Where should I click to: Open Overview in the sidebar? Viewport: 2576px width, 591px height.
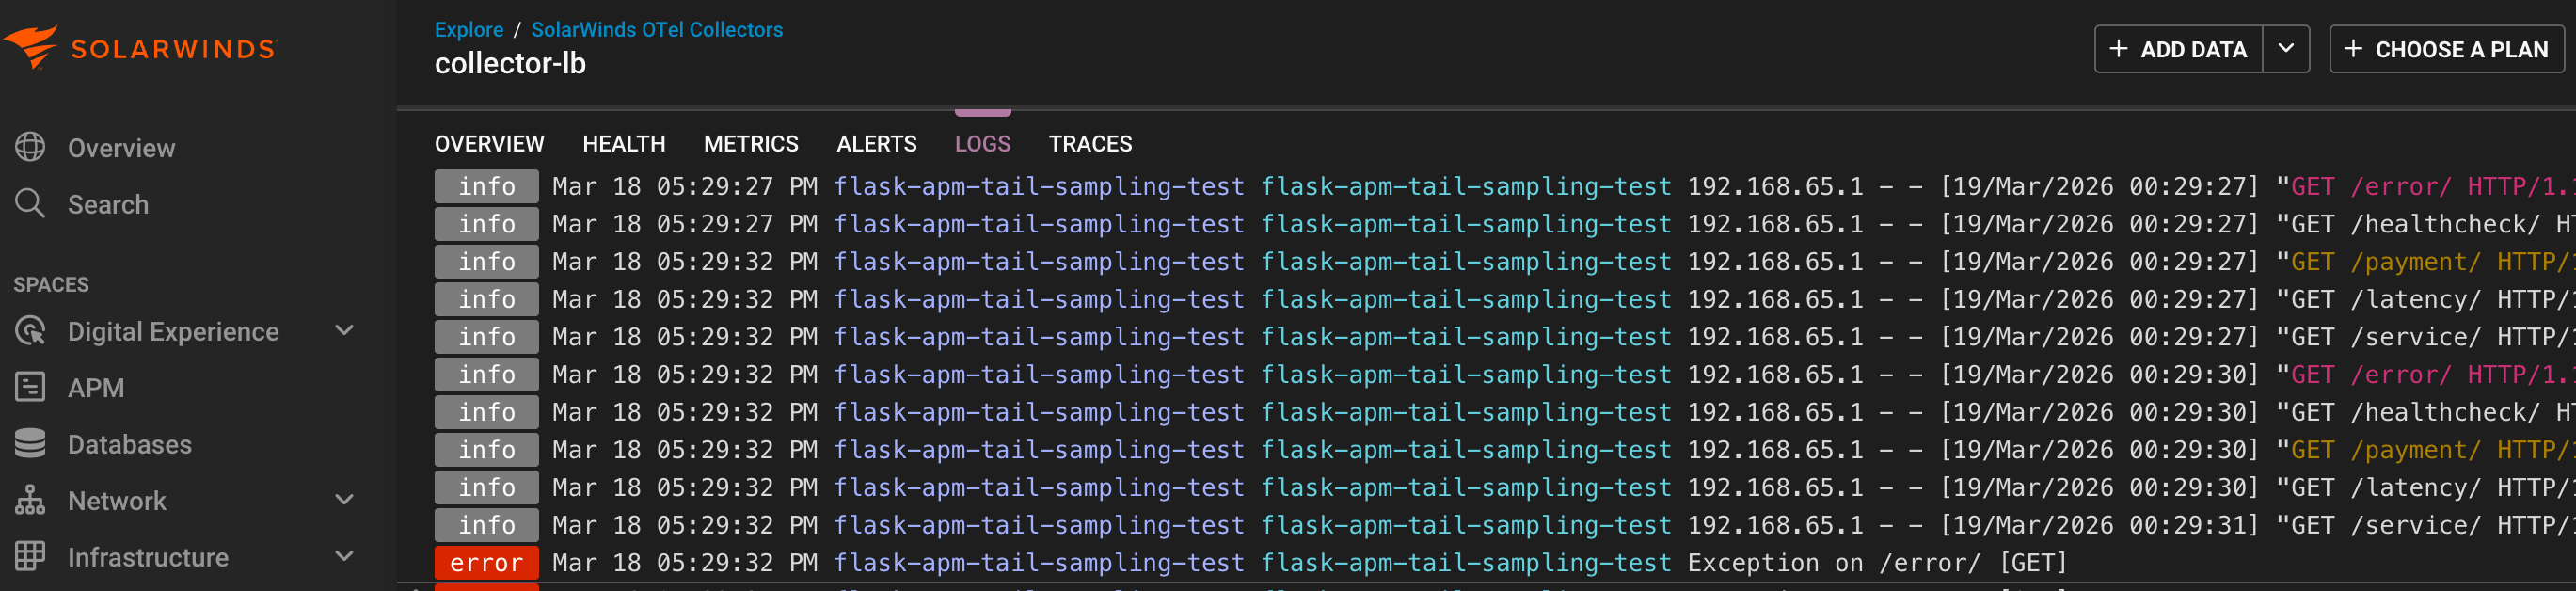[121, 148]
